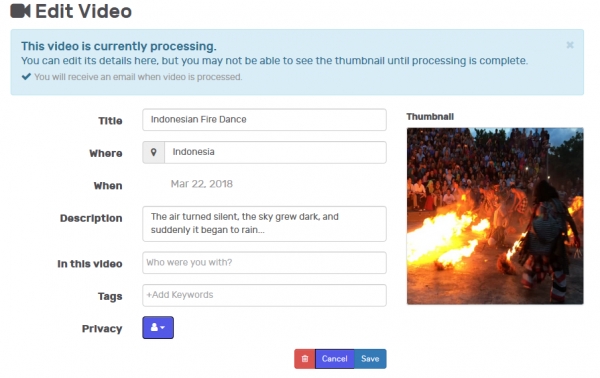Save the video details

[370, 359]
